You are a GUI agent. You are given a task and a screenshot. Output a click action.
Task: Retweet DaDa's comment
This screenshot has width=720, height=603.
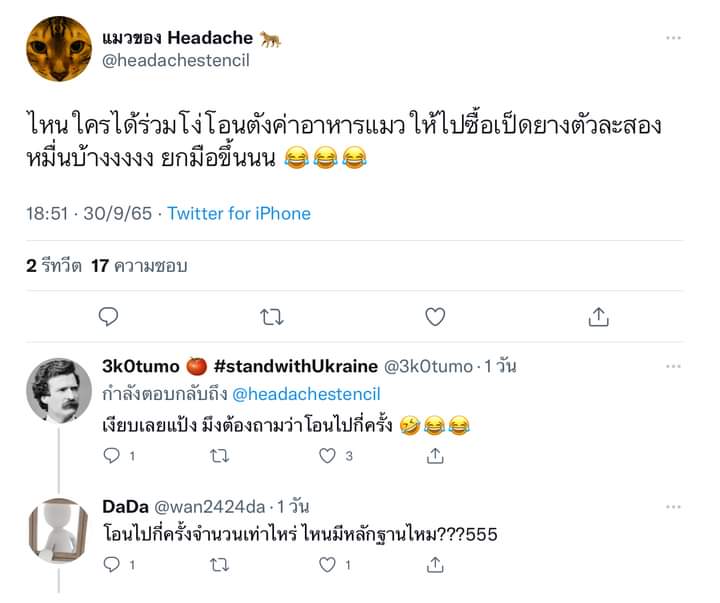tap(219, 565)
